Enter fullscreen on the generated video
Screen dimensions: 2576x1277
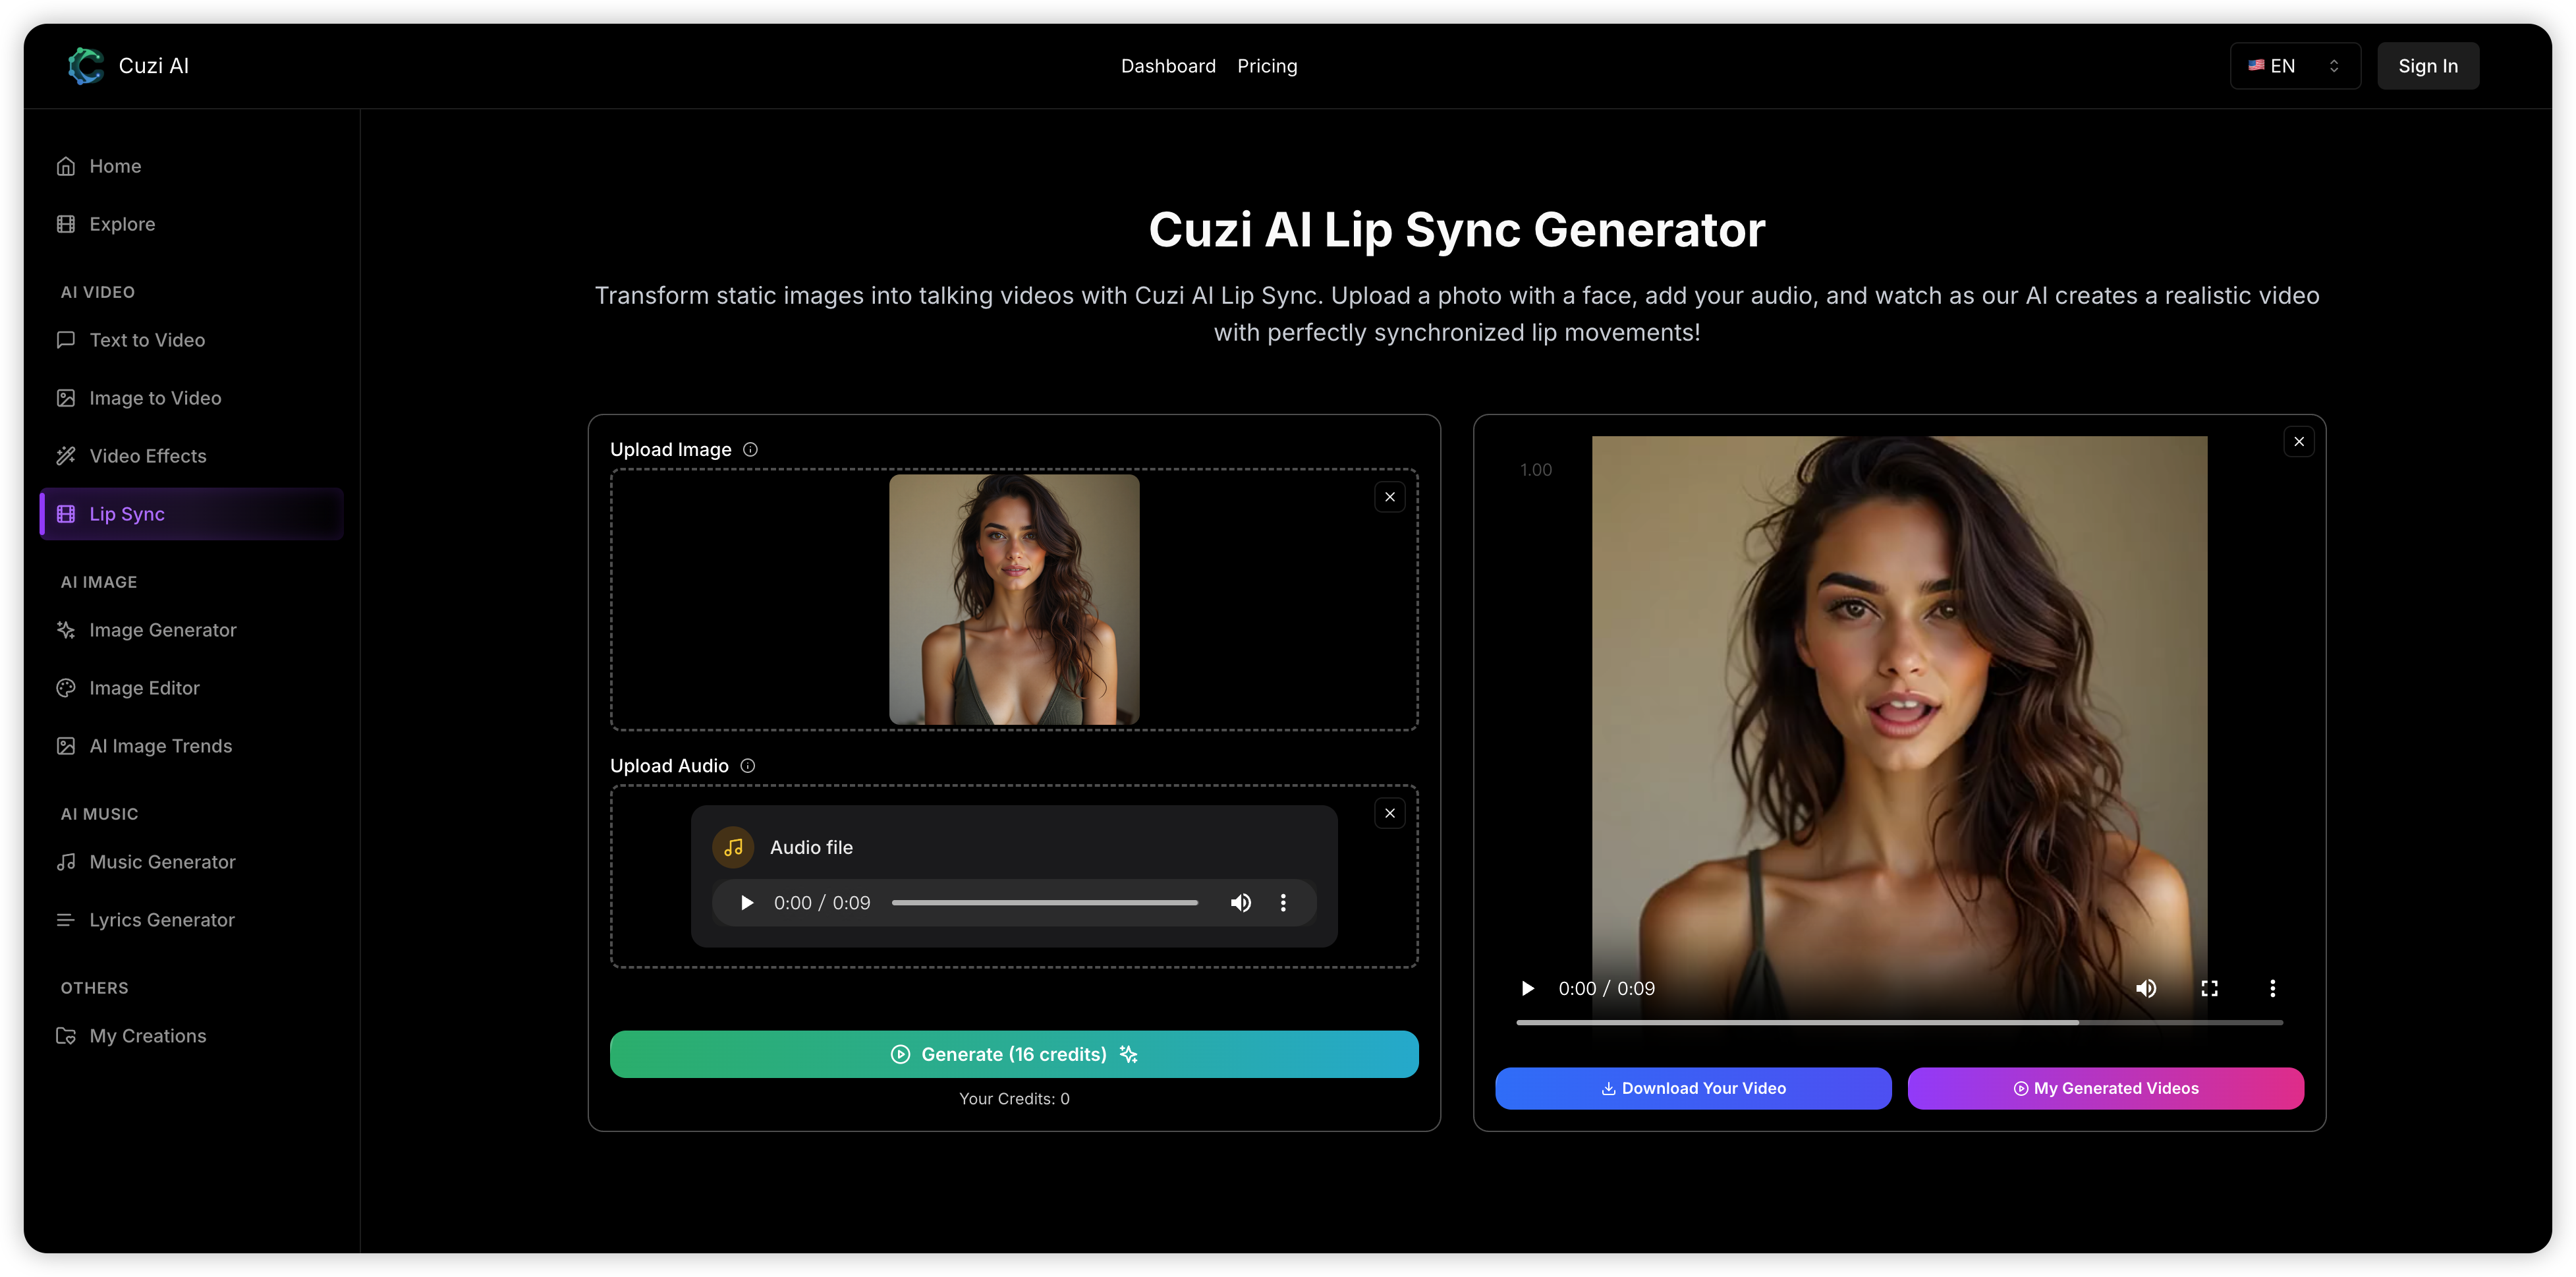pyautogui.click(x=2209, y=988)
